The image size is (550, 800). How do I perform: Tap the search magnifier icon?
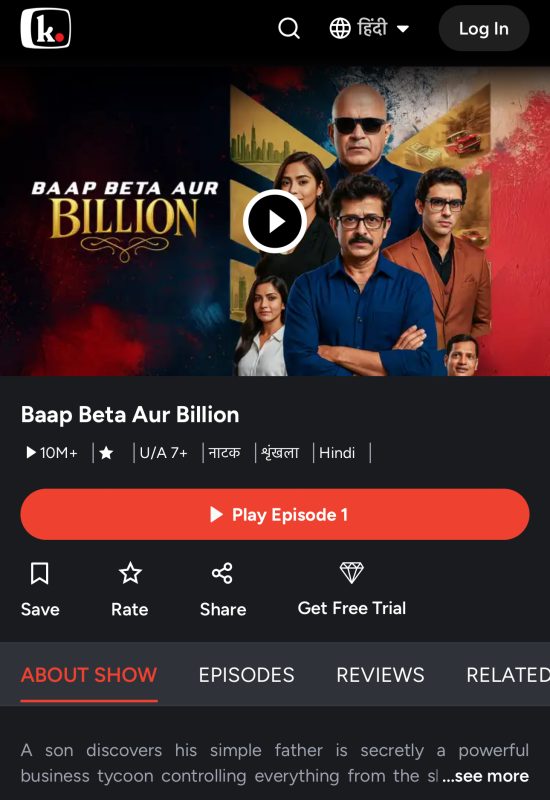pyautogui.click(x=289, y=29)
